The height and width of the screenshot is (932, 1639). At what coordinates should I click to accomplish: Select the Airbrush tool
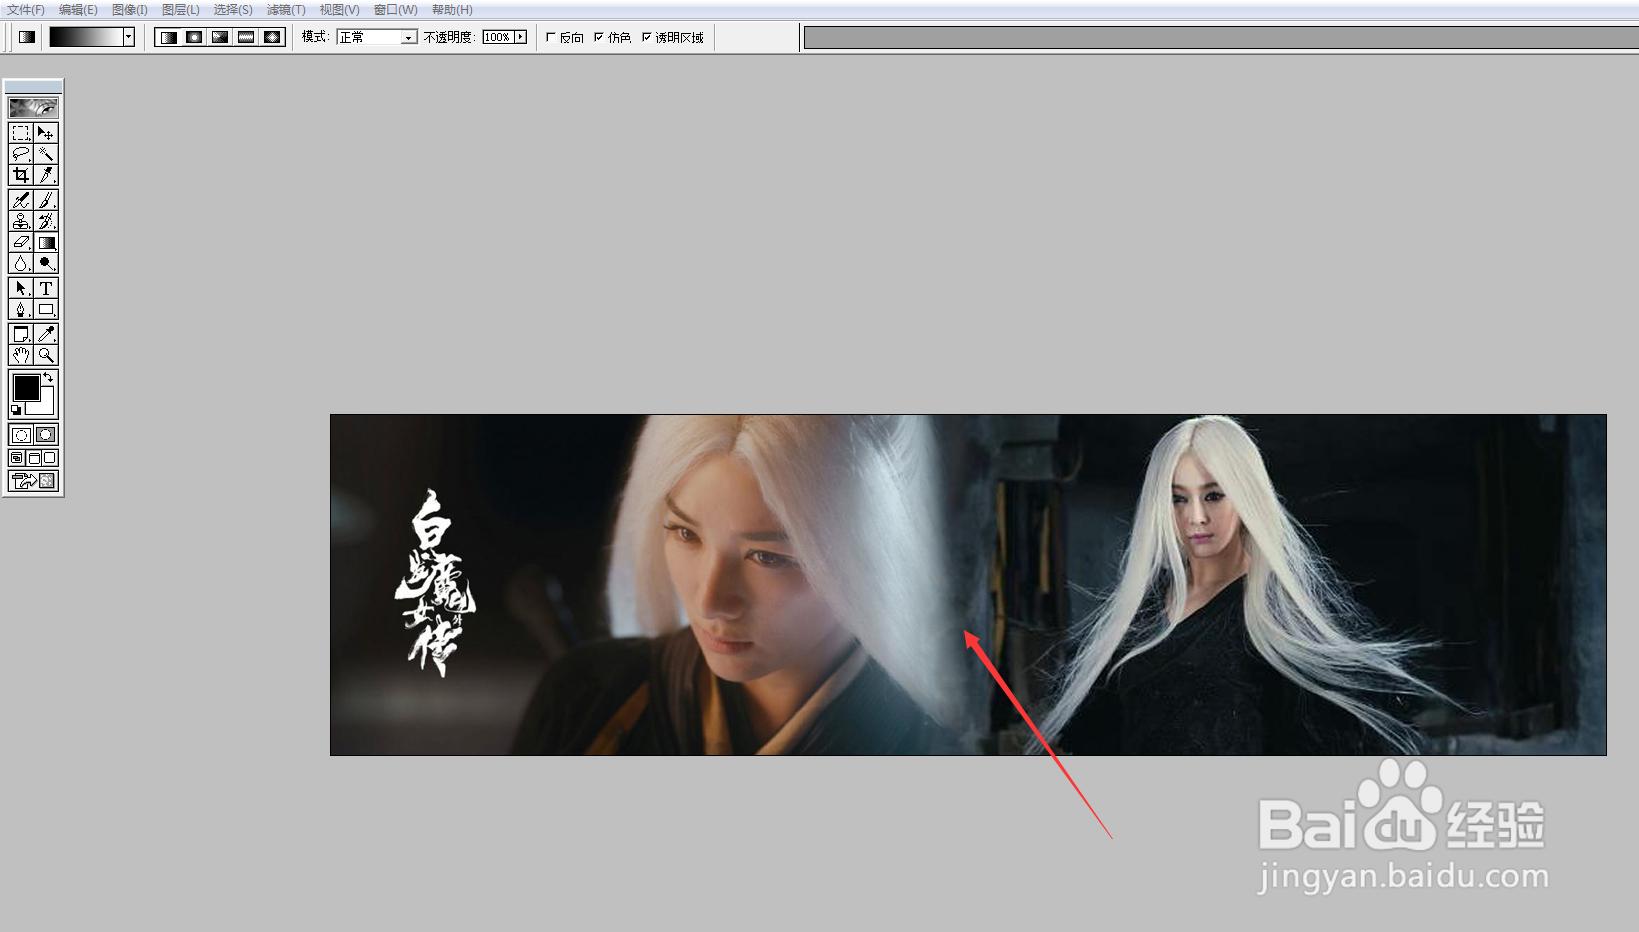pyautogui.click(x=20, y=200)
